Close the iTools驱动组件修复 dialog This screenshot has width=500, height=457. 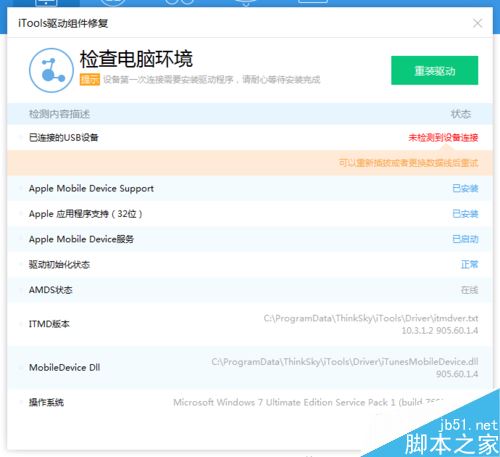(477, 23)
